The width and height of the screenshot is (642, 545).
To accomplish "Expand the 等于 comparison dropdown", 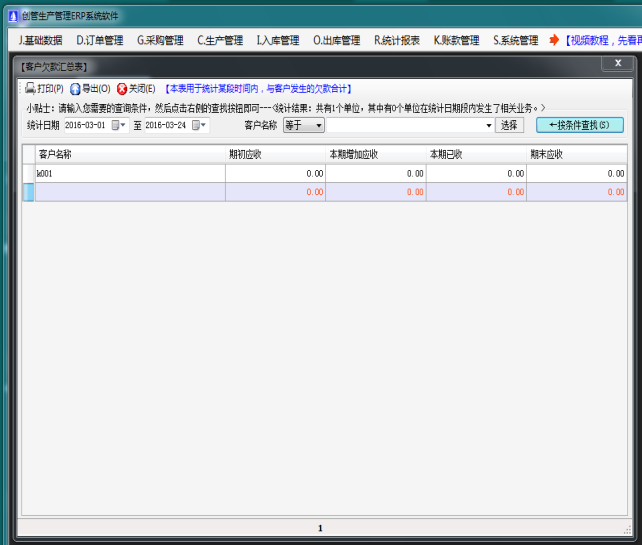I will [x=318, y=126].
